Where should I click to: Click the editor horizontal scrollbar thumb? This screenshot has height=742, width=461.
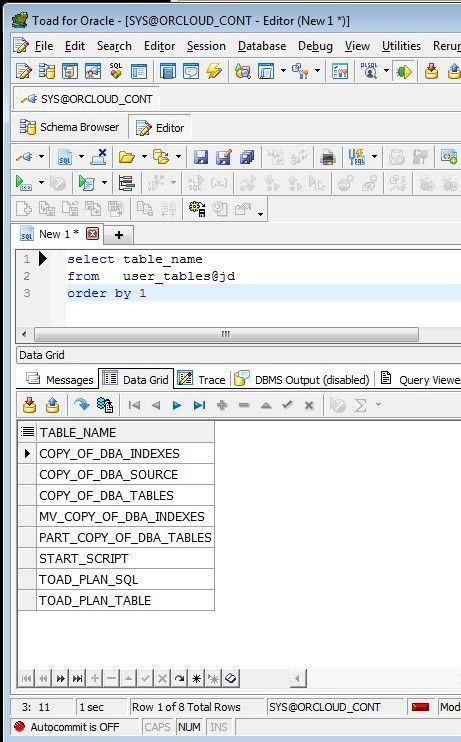[226, 335]
